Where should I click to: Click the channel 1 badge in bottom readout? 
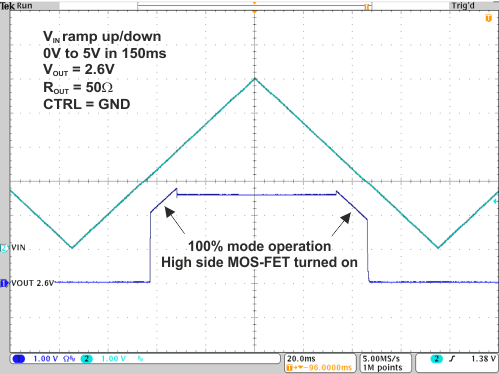[19, 359]
